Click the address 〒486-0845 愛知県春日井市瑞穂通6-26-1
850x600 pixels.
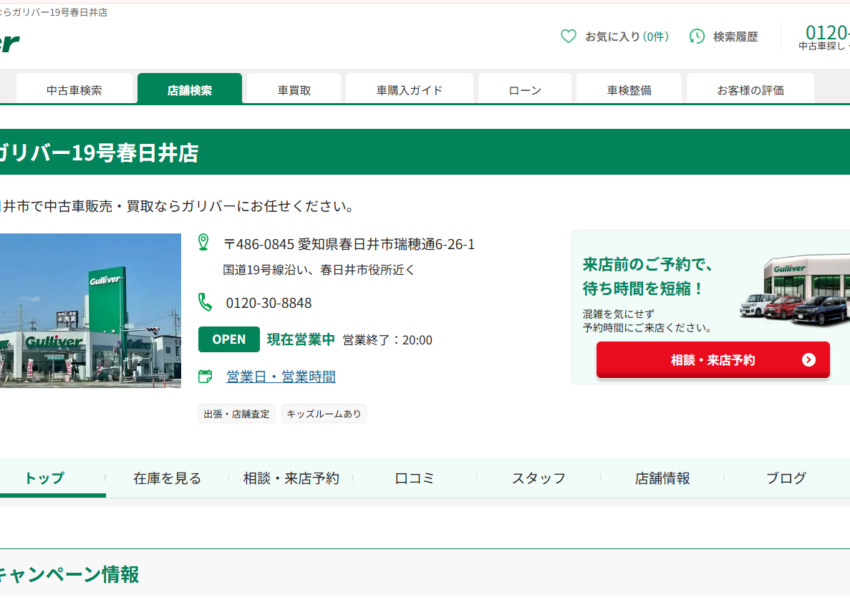pyautogui.click(x=349, y=244)
